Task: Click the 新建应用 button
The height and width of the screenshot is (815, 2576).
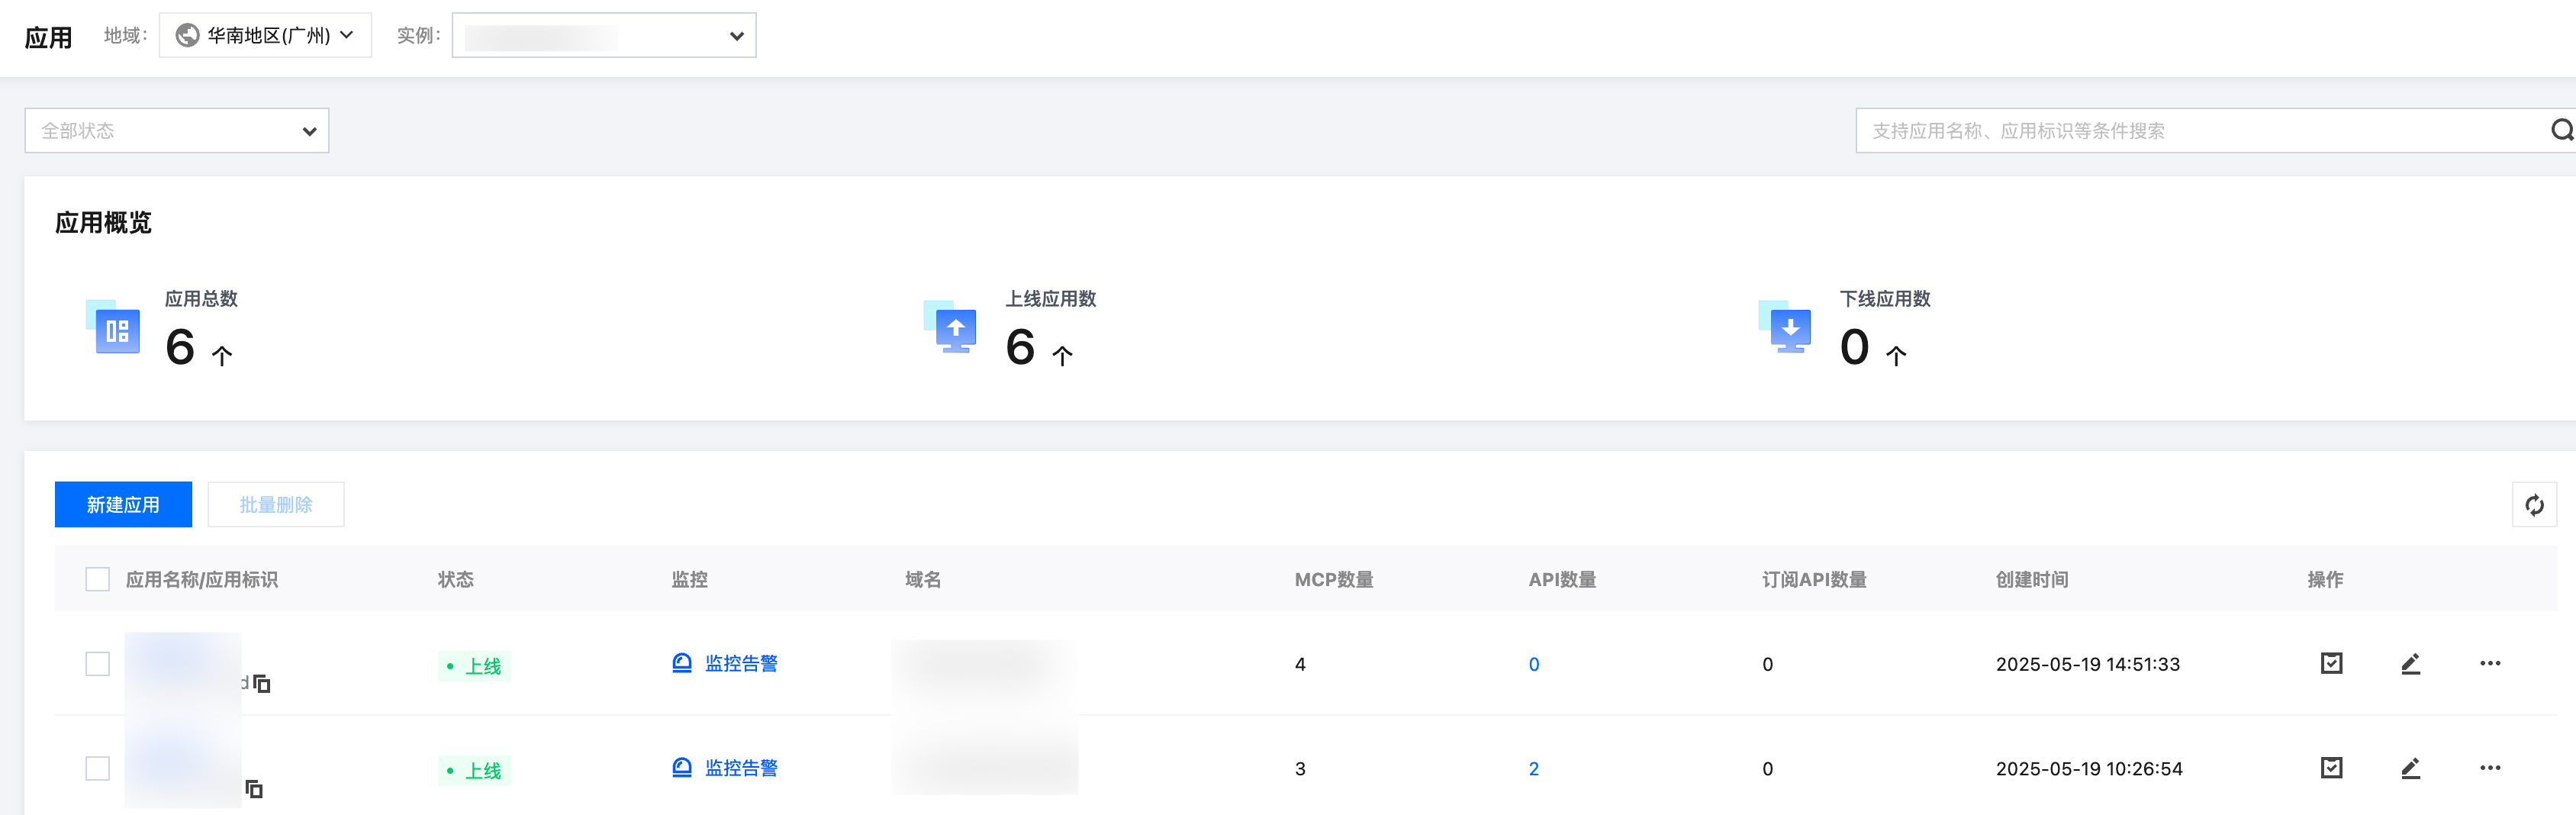Action: pos(123,505)
